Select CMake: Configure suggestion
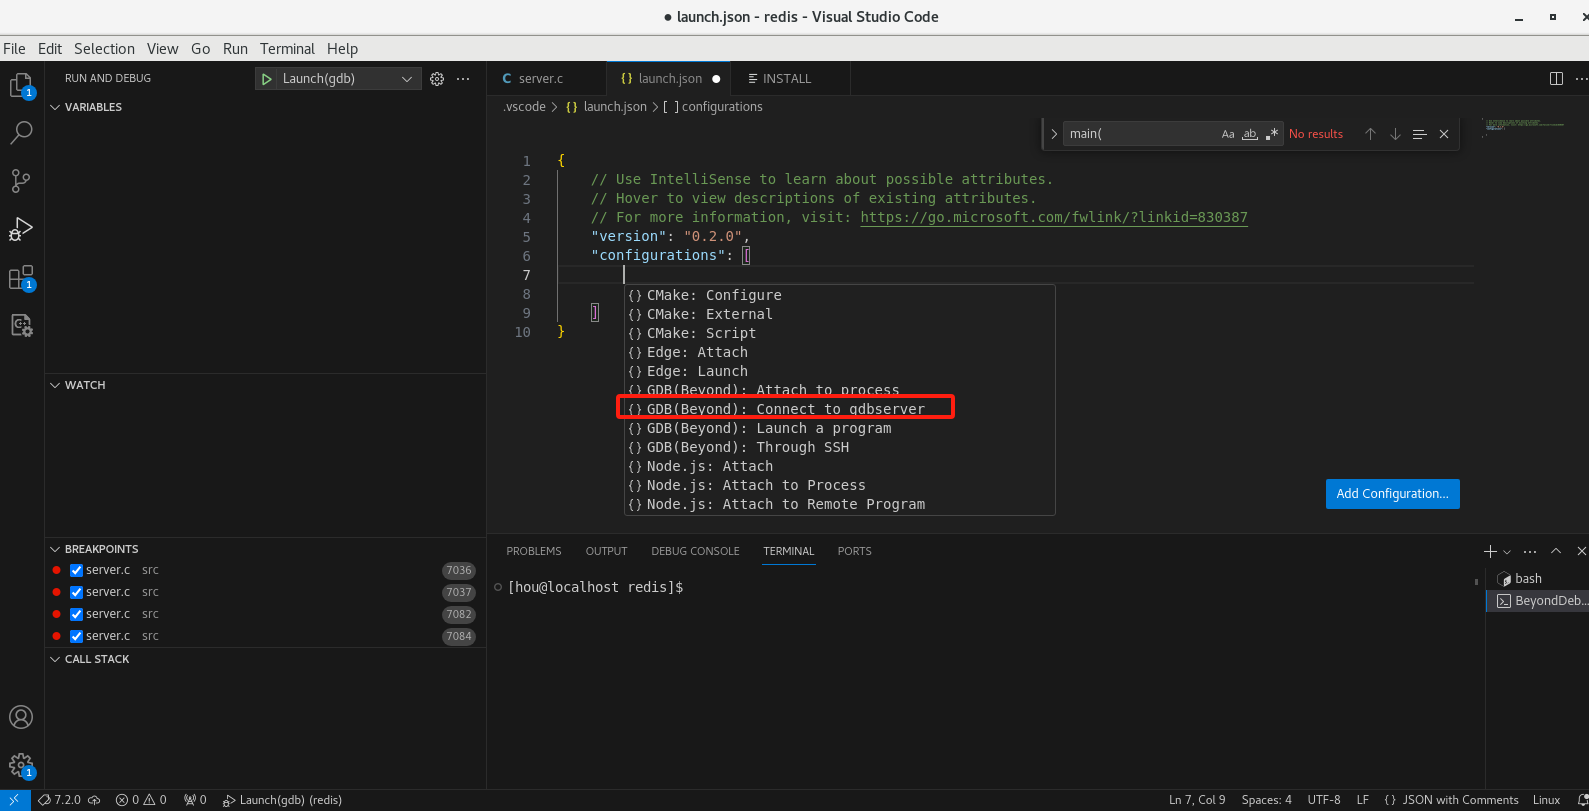Screen dimensions: 1589x811 tap(839, 295)
